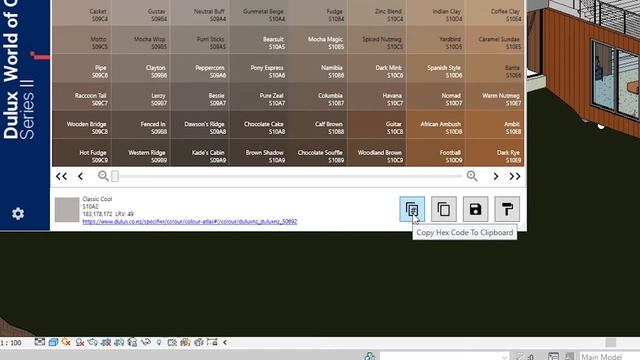Pick the Peppercorn swatch
Viewport: 640px width, 360px height.
(200, 68)
